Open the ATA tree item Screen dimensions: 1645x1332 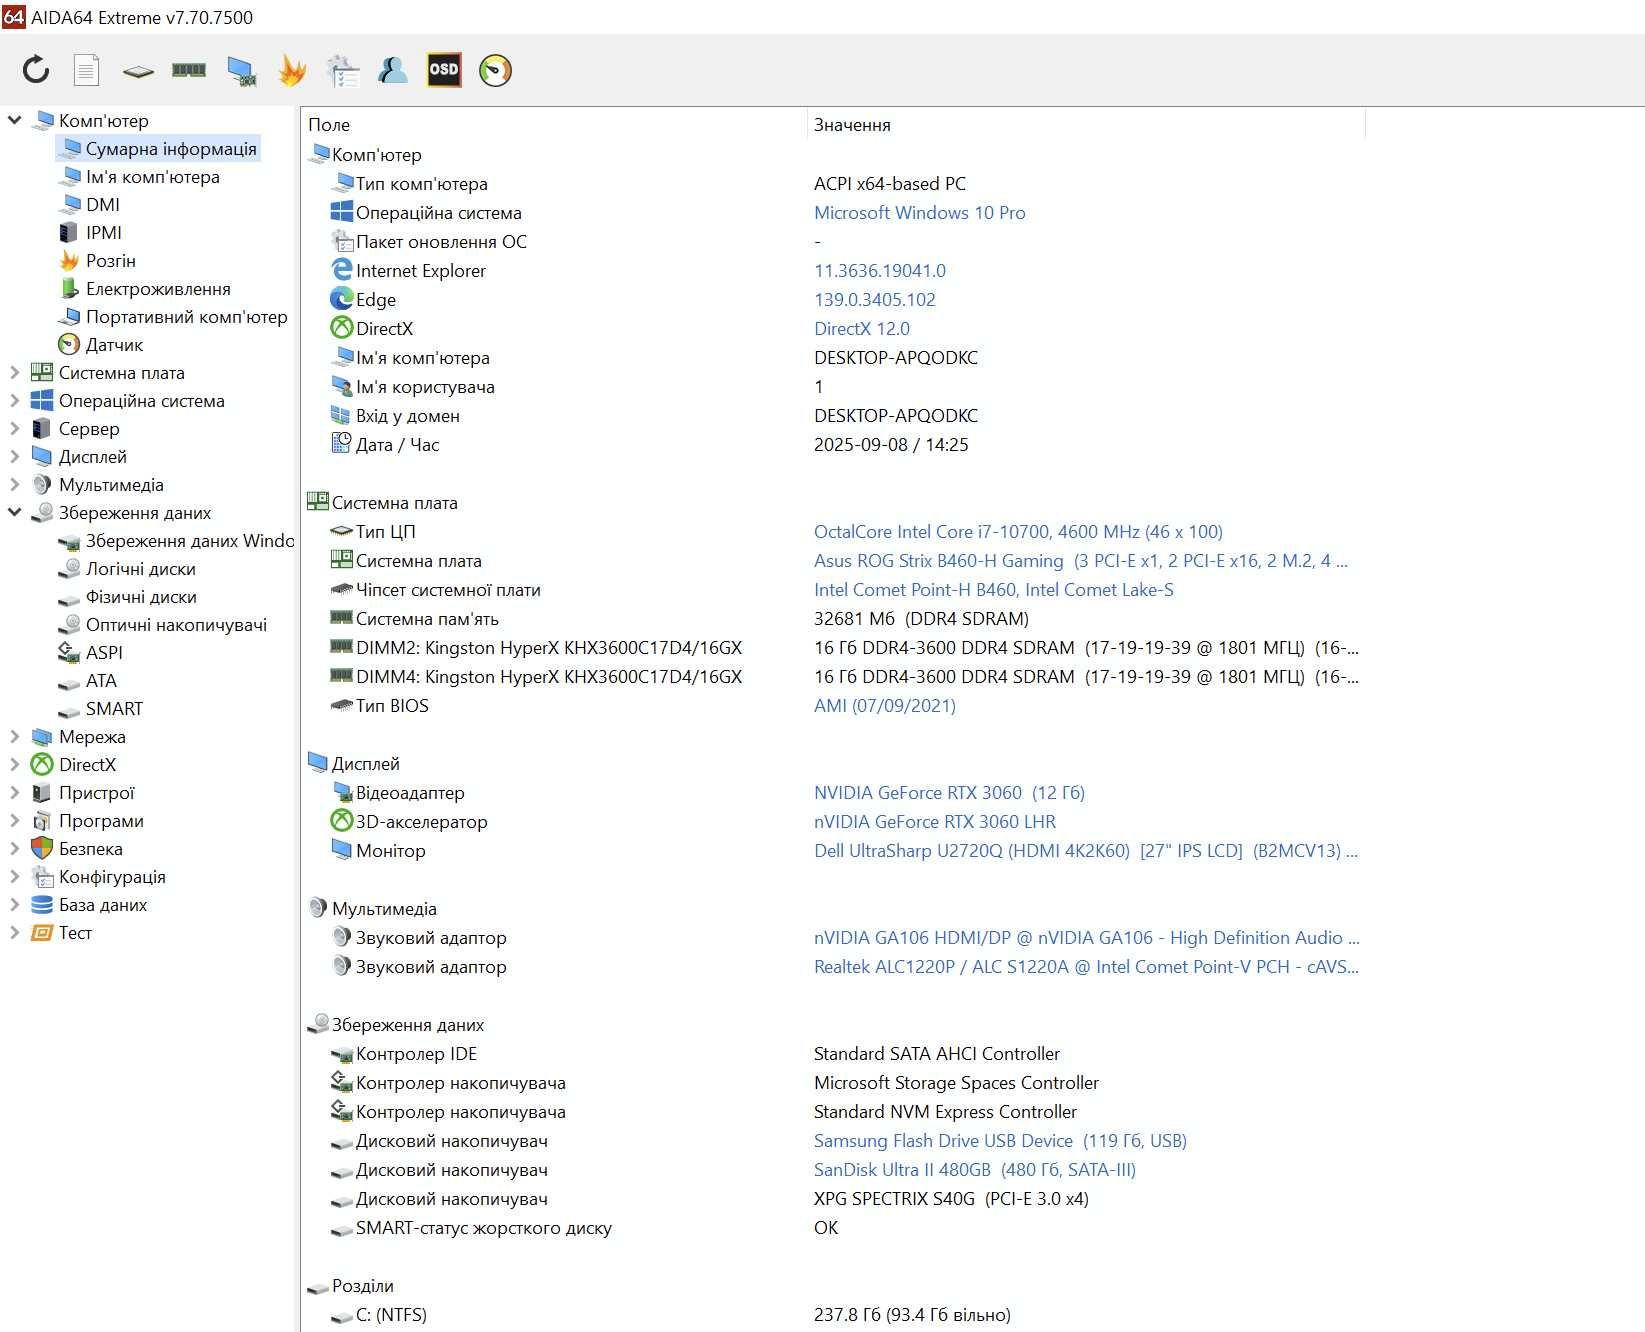(101, 680)
